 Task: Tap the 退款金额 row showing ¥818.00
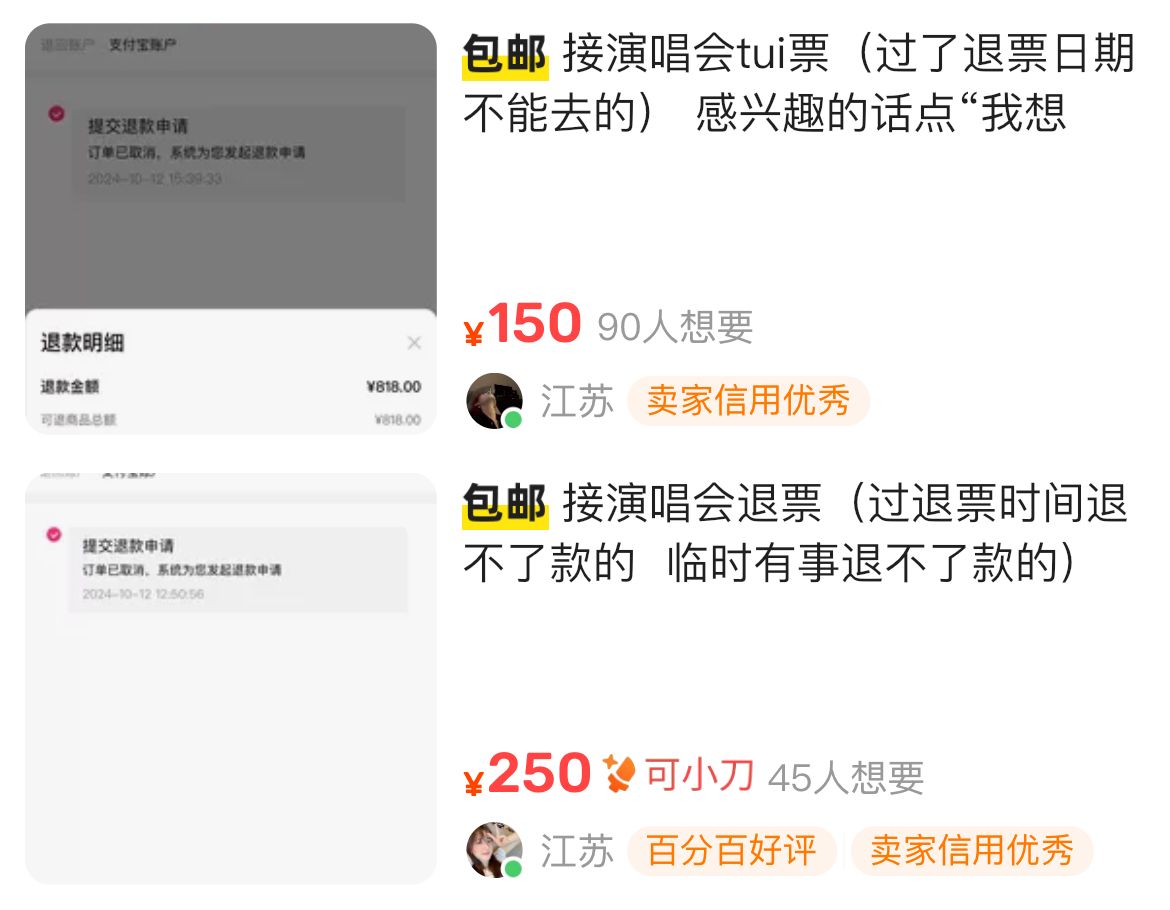point(231,386)
